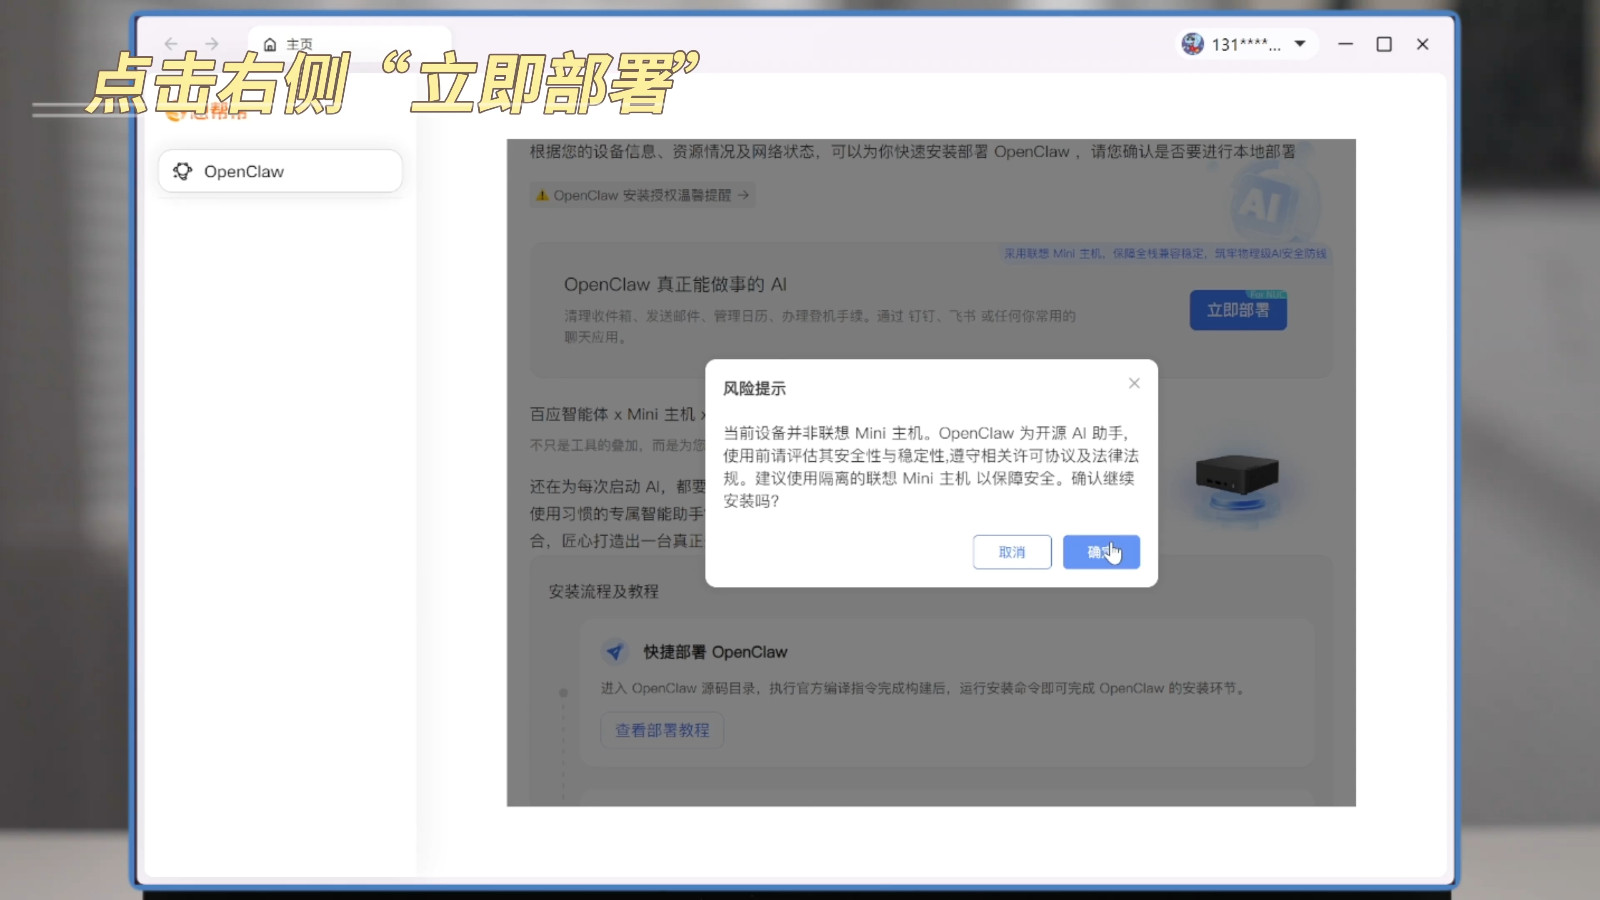The height and width of the screenshot is (900, 1600).
Task: Click the timeline dot beside the 快捷部署 step
Action: 563,692
